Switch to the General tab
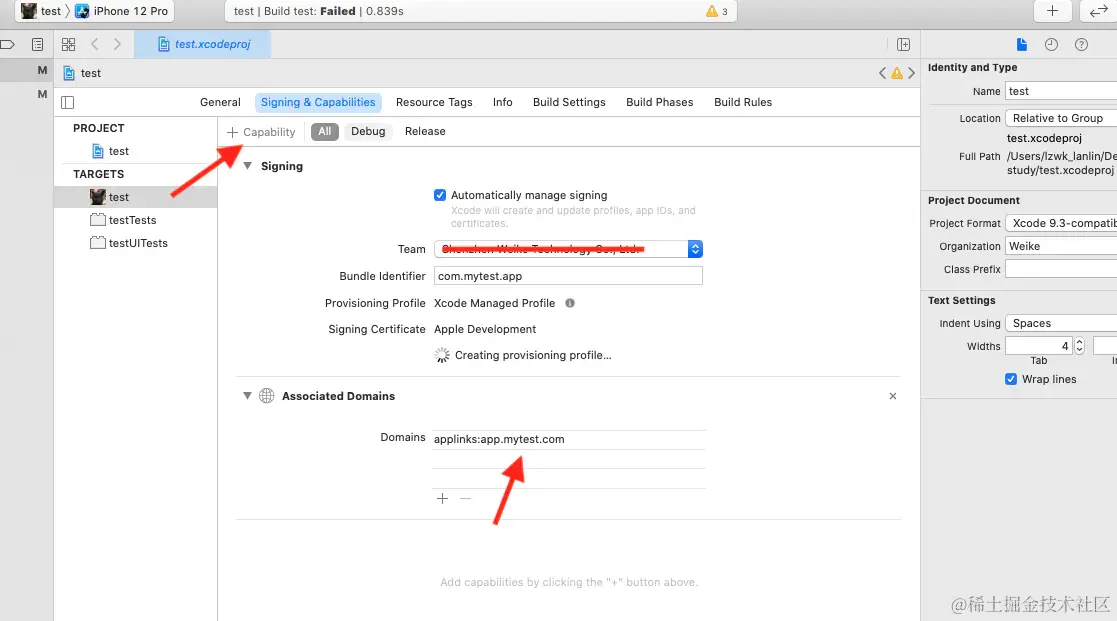 click(220, 102)
